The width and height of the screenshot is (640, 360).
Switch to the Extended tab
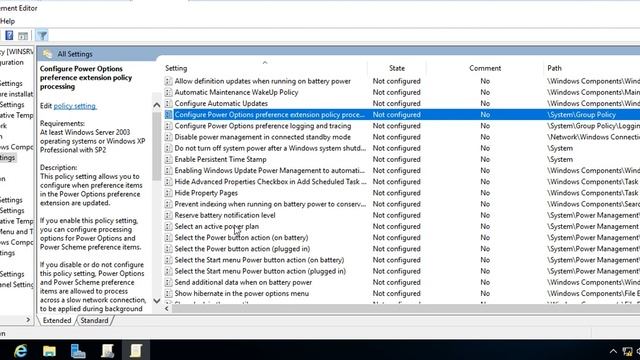(57, 320)
